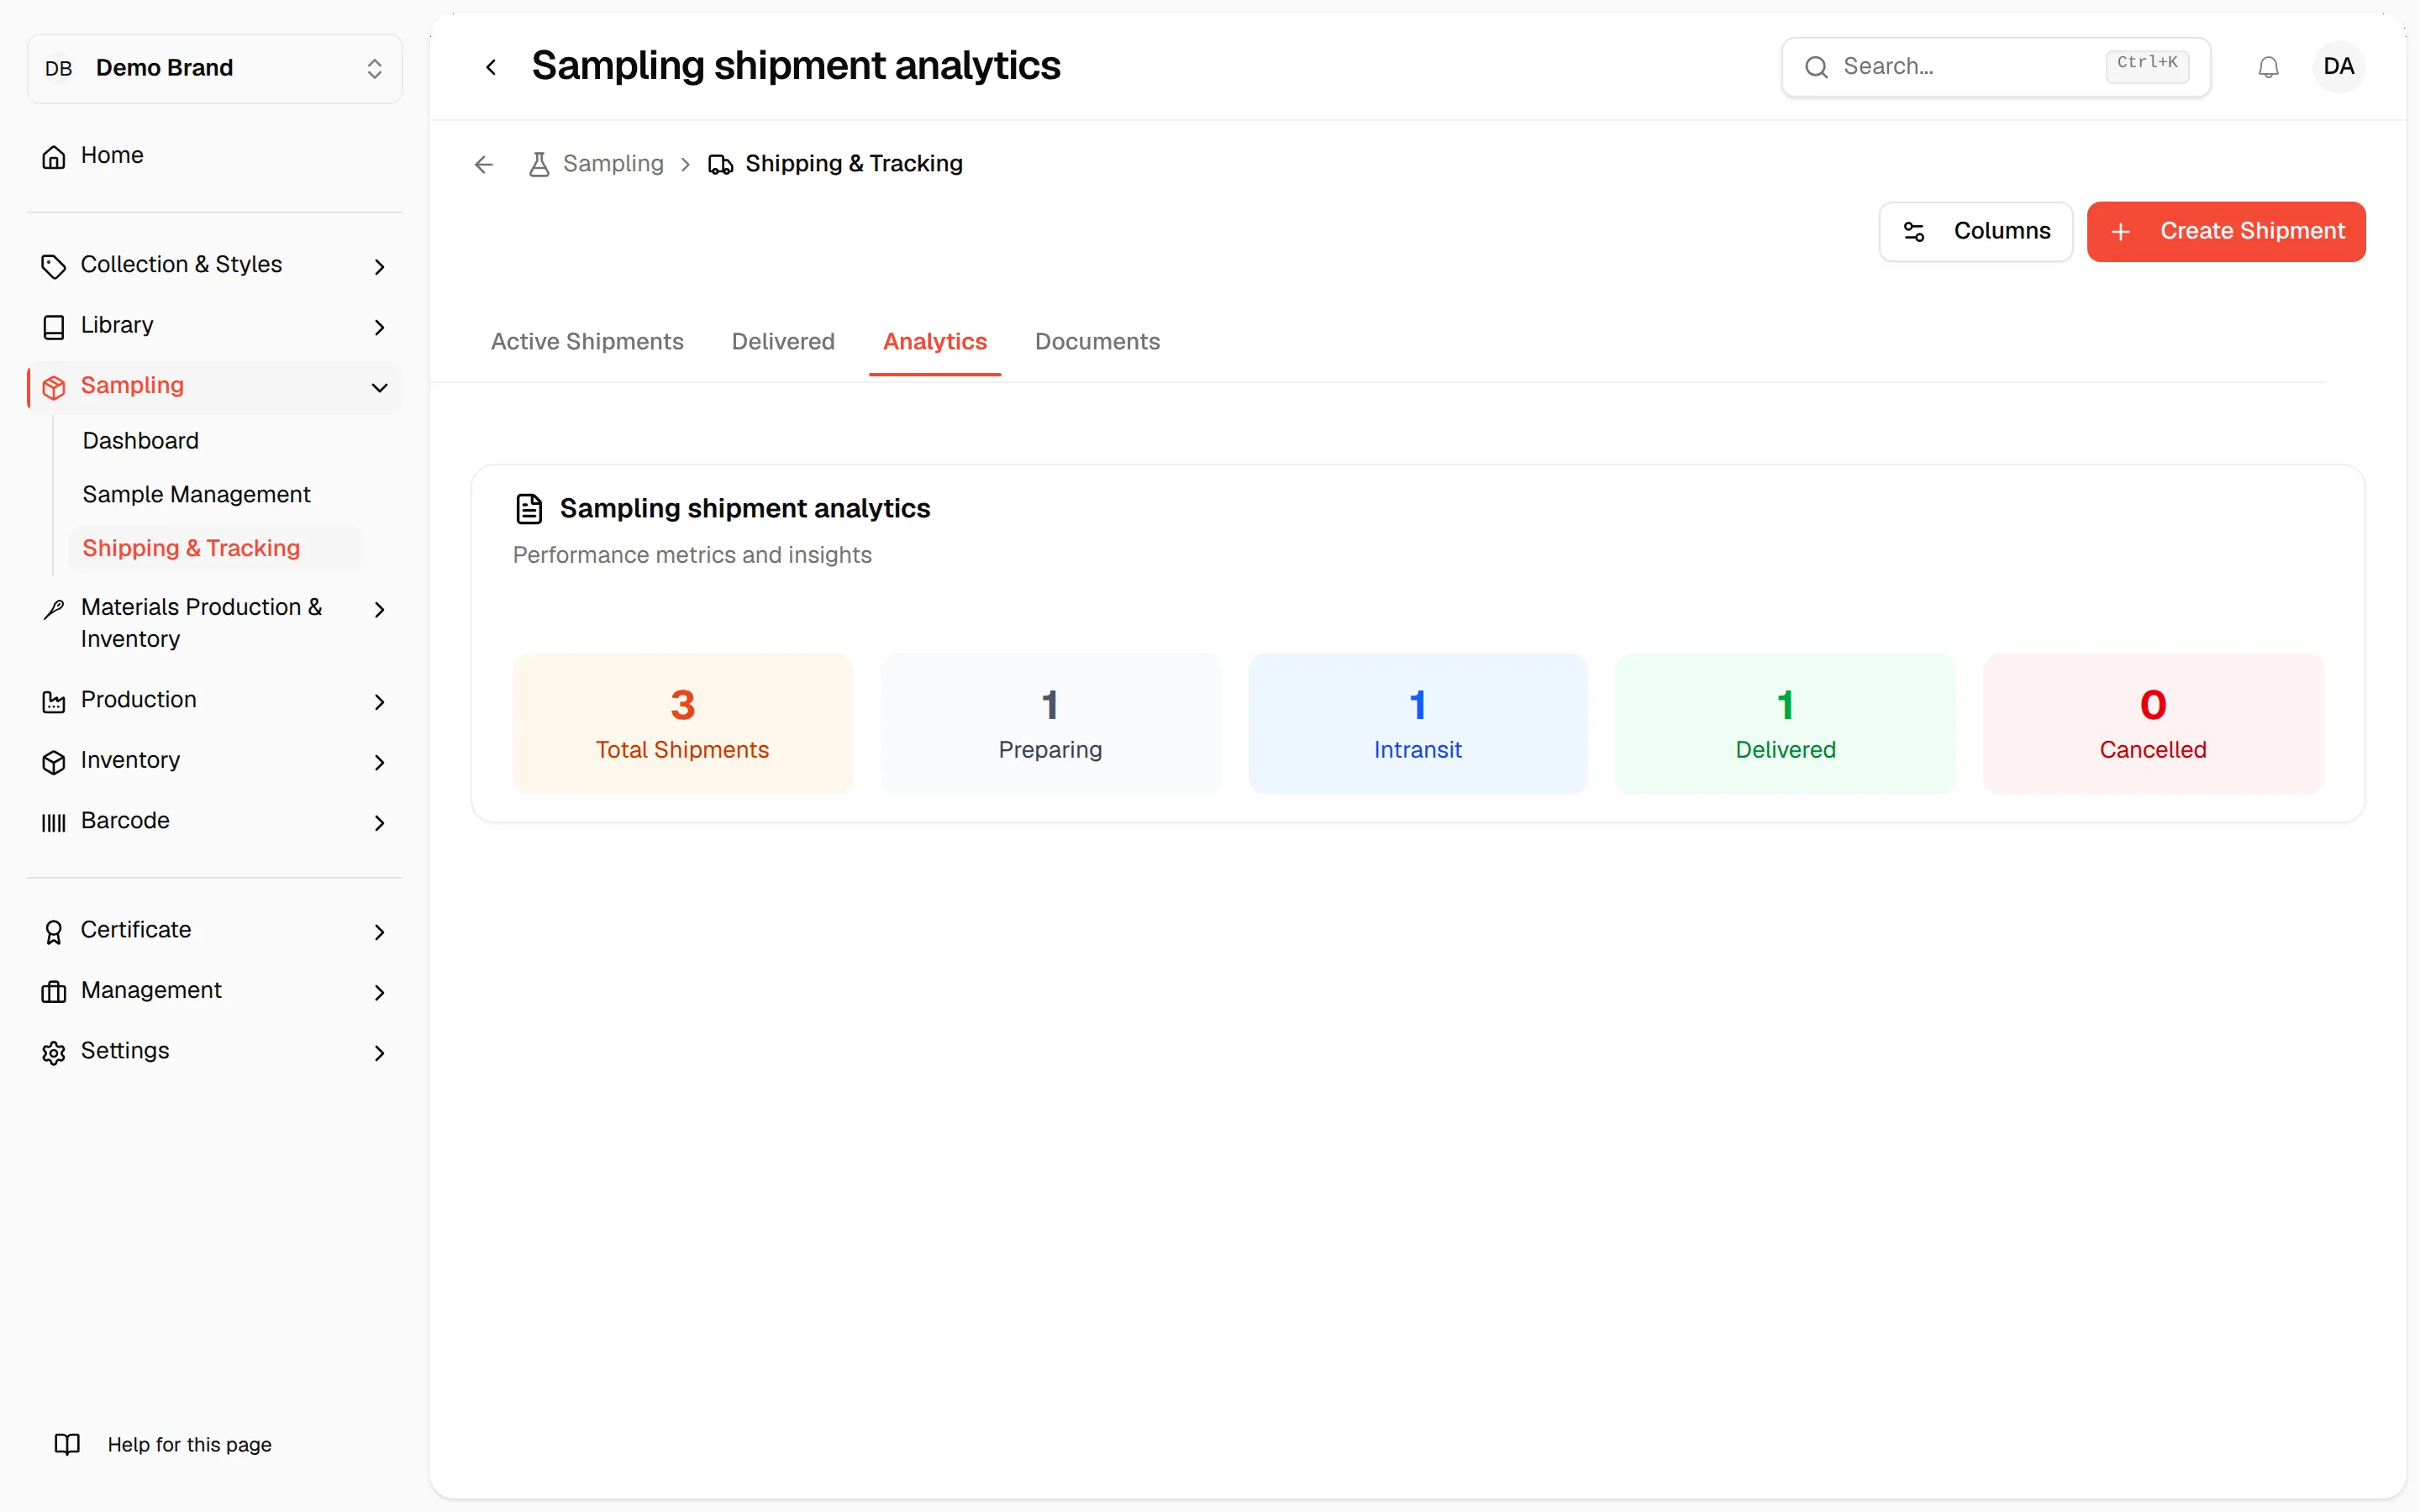The image size is (2420, 1512).
Task: Open Help for this page link
Action: pos(189,1444)
